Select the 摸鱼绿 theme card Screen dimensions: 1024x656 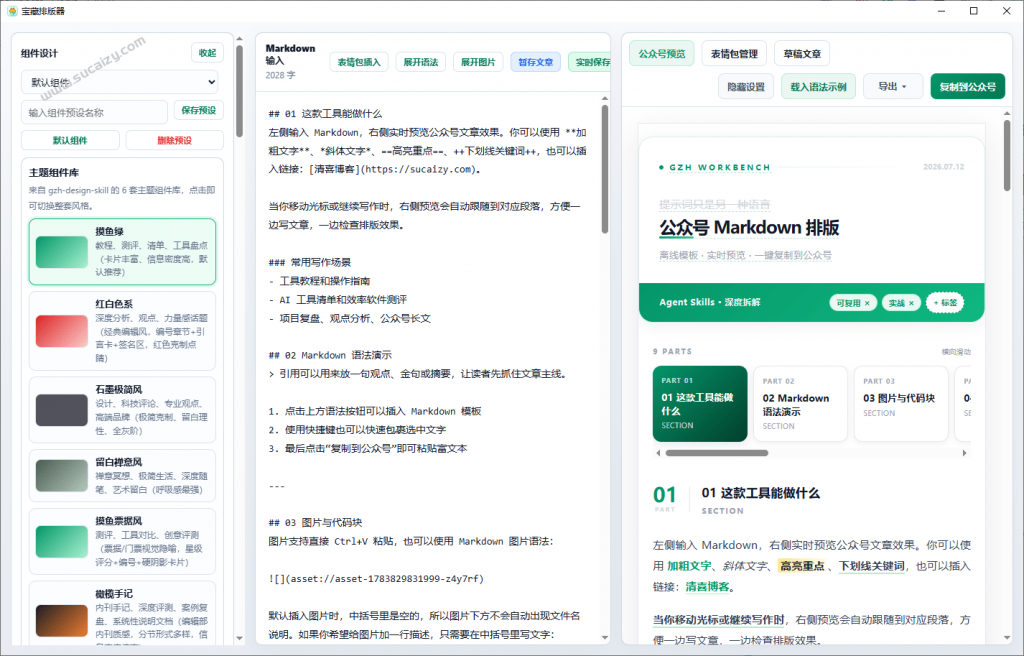122,252
